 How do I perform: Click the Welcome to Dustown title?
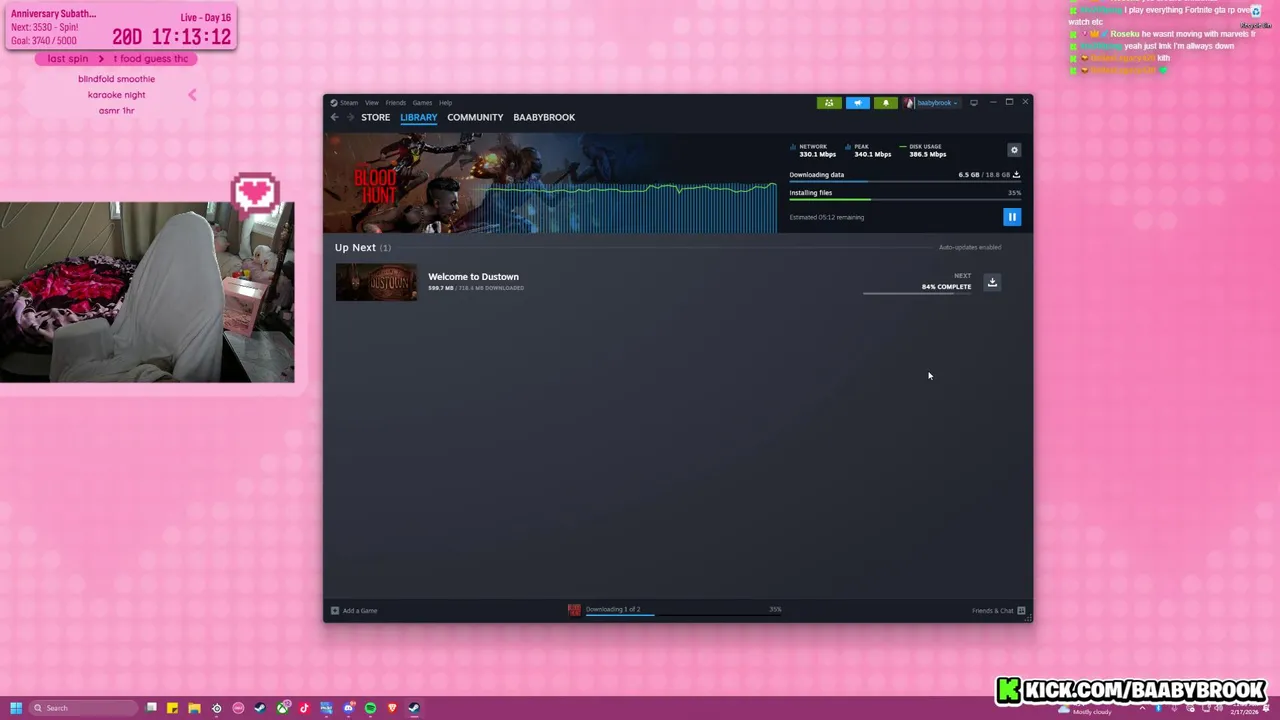pyautogui.click(x=473, y=277)
